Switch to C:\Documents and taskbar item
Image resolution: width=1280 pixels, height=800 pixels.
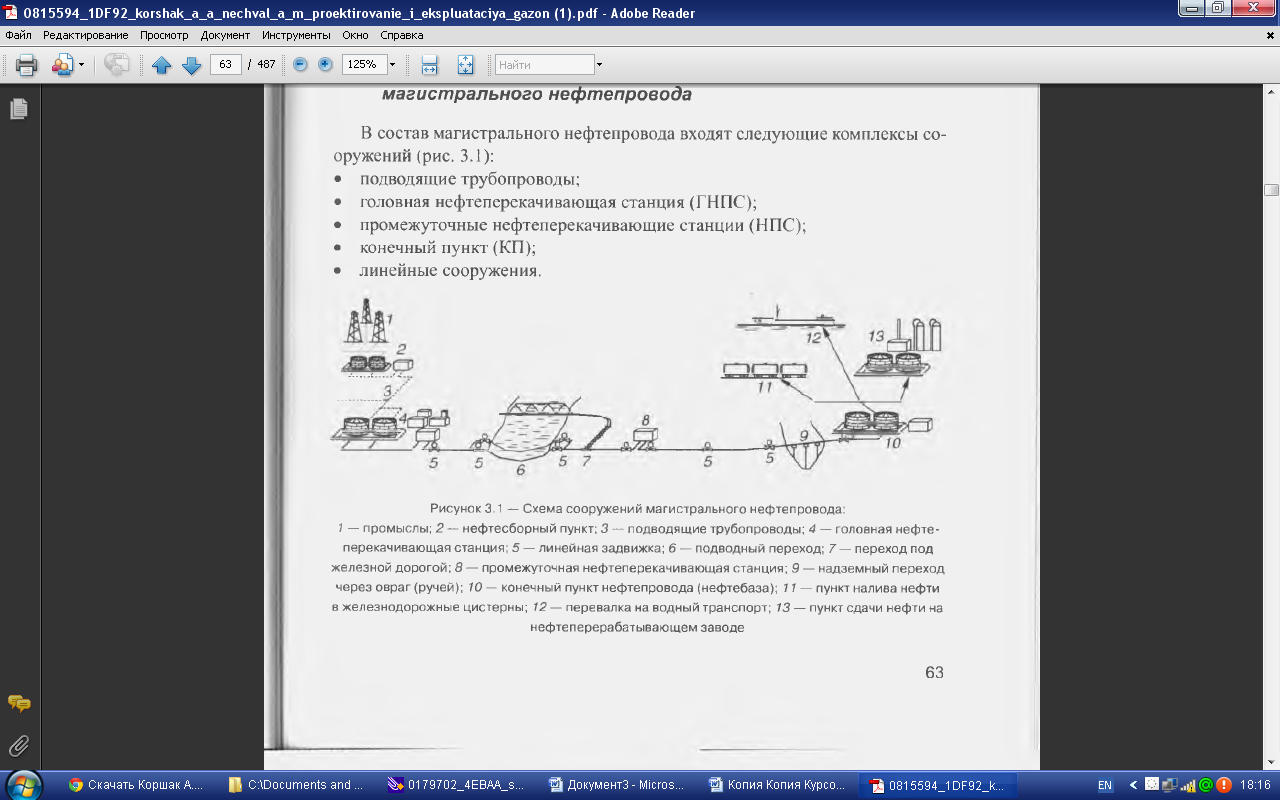click(296, 785)
